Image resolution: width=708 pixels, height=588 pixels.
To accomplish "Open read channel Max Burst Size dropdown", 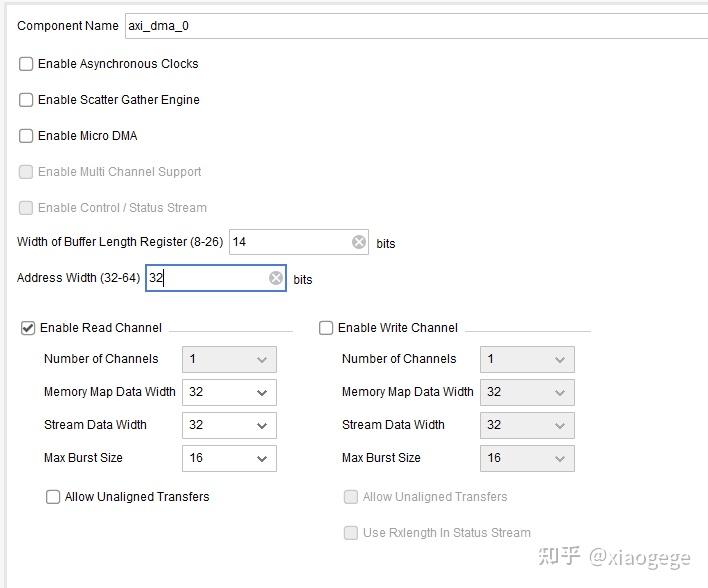I will coord(229,458).
